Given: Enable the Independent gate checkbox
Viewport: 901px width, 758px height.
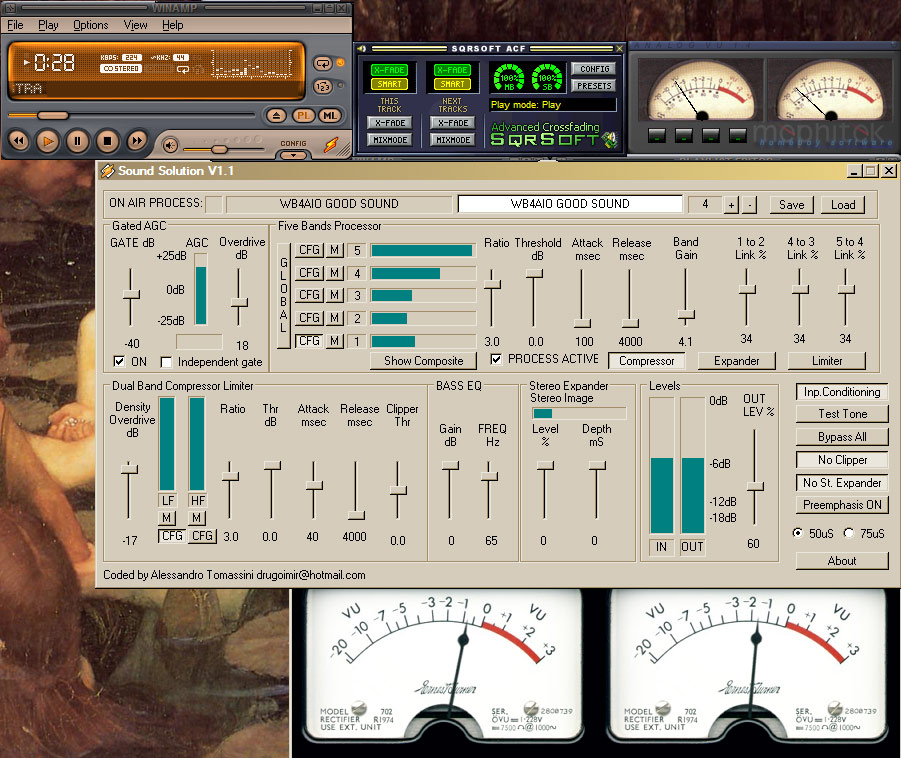Looking at the screenshot, I should point(166,362).
